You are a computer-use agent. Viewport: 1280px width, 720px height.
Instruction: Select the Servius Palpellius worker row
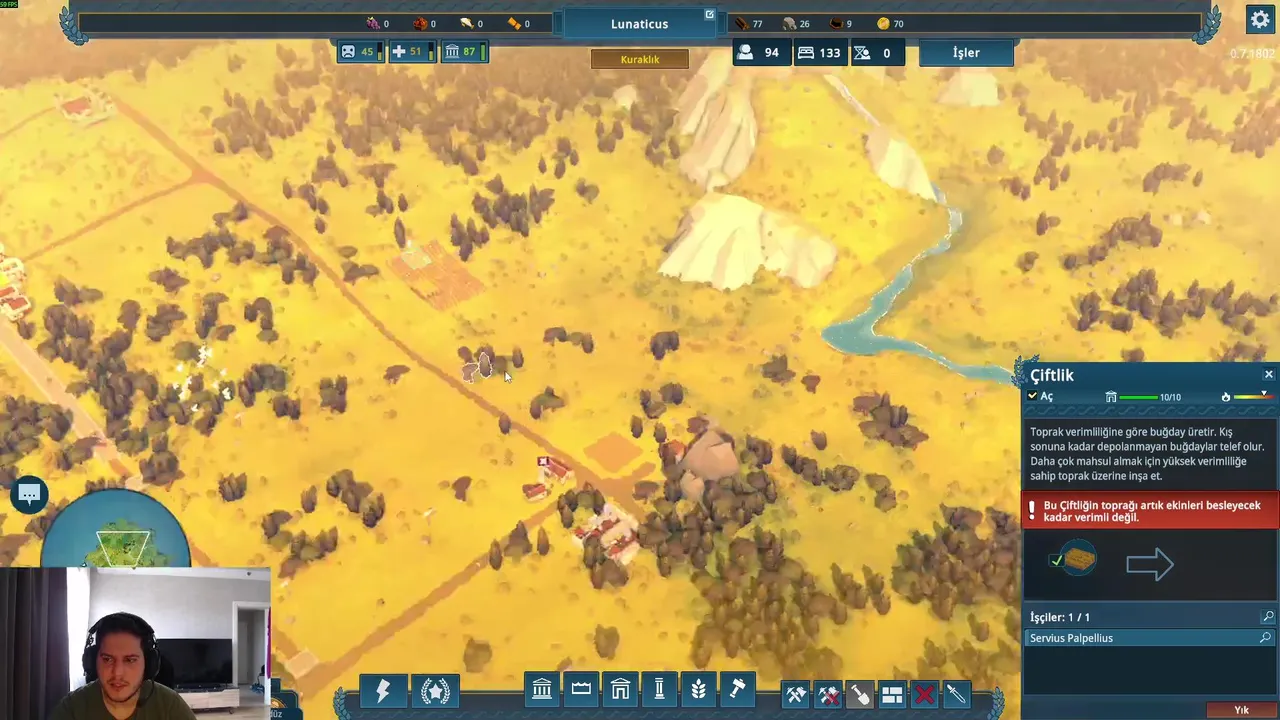(x=1149, y=638)
